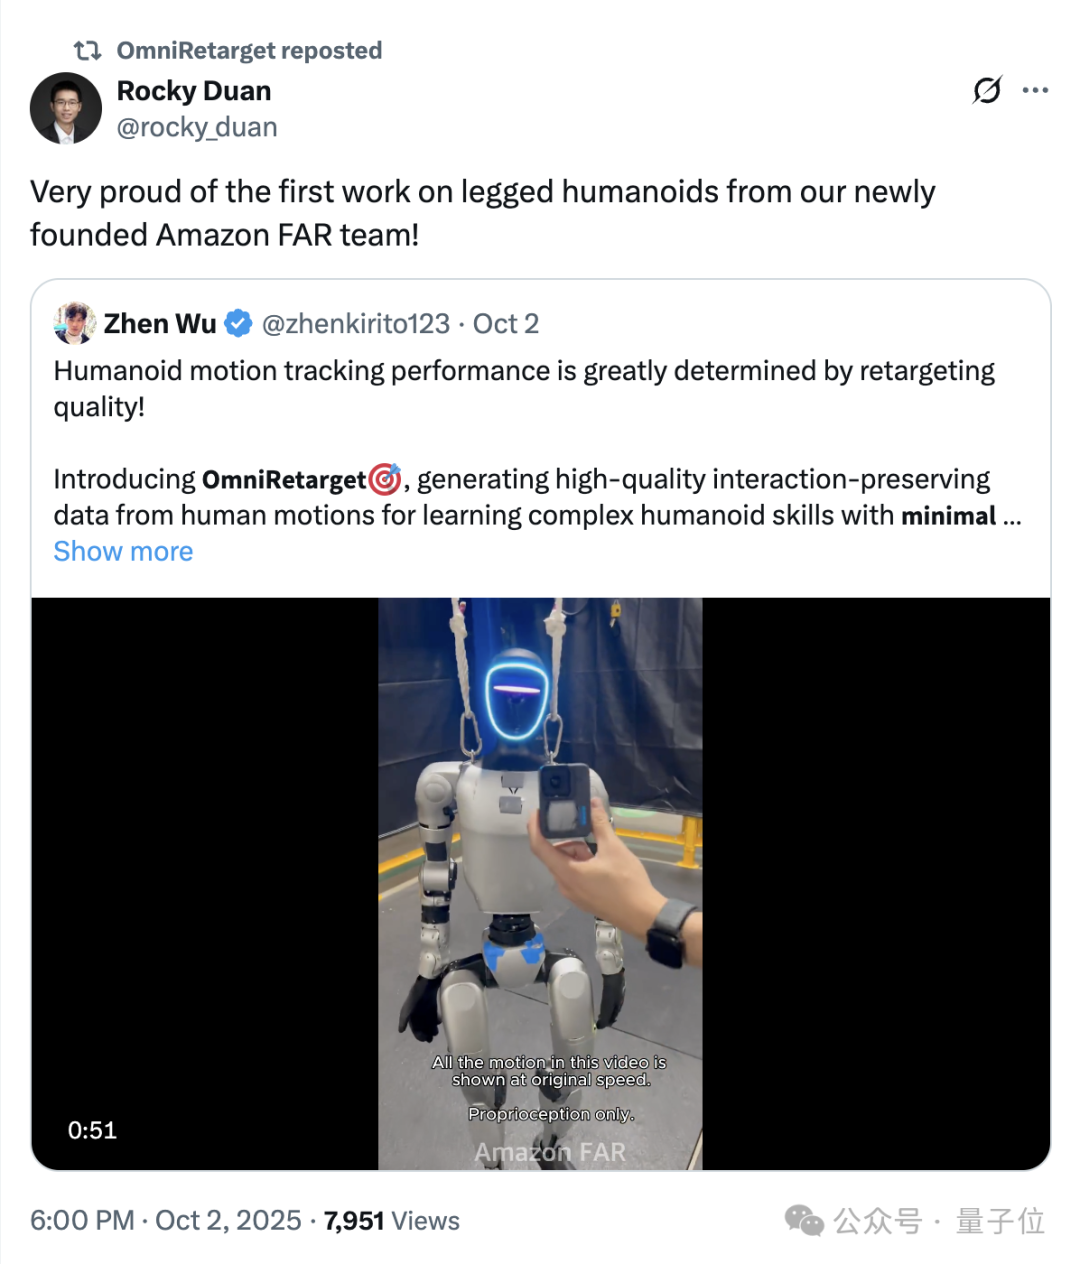Play the humanoid robot video
This screenshot has height=1264, width=1080.
pos(540,884)
